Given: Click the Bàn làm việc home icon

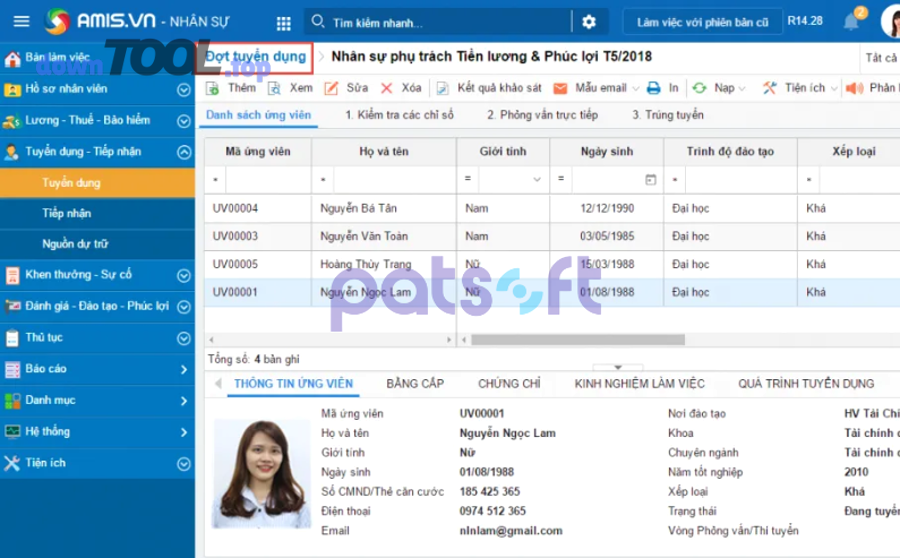Looking at the screenshot, I should [12, 59].
